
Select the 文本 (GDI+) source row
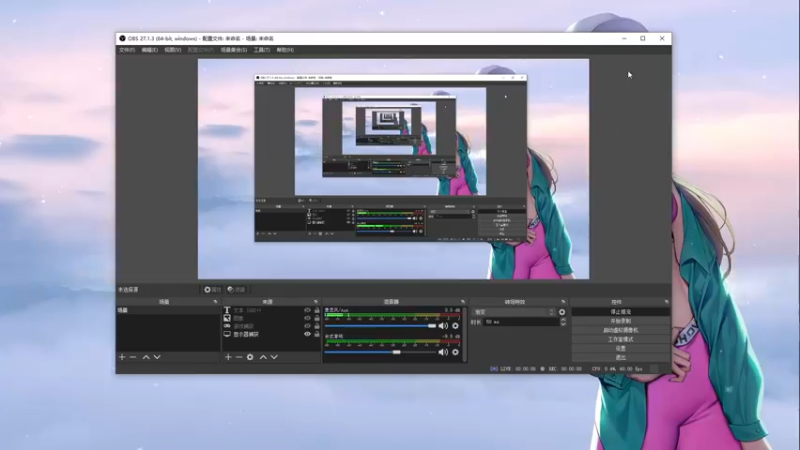click(271, 310)
